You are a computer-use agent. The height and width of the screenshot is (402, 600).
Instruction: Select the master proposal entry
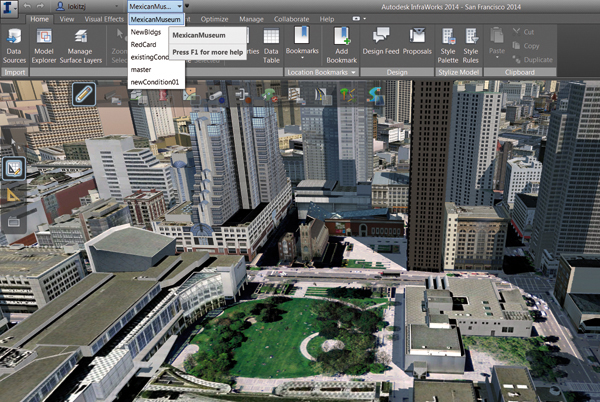coord(141,70)
